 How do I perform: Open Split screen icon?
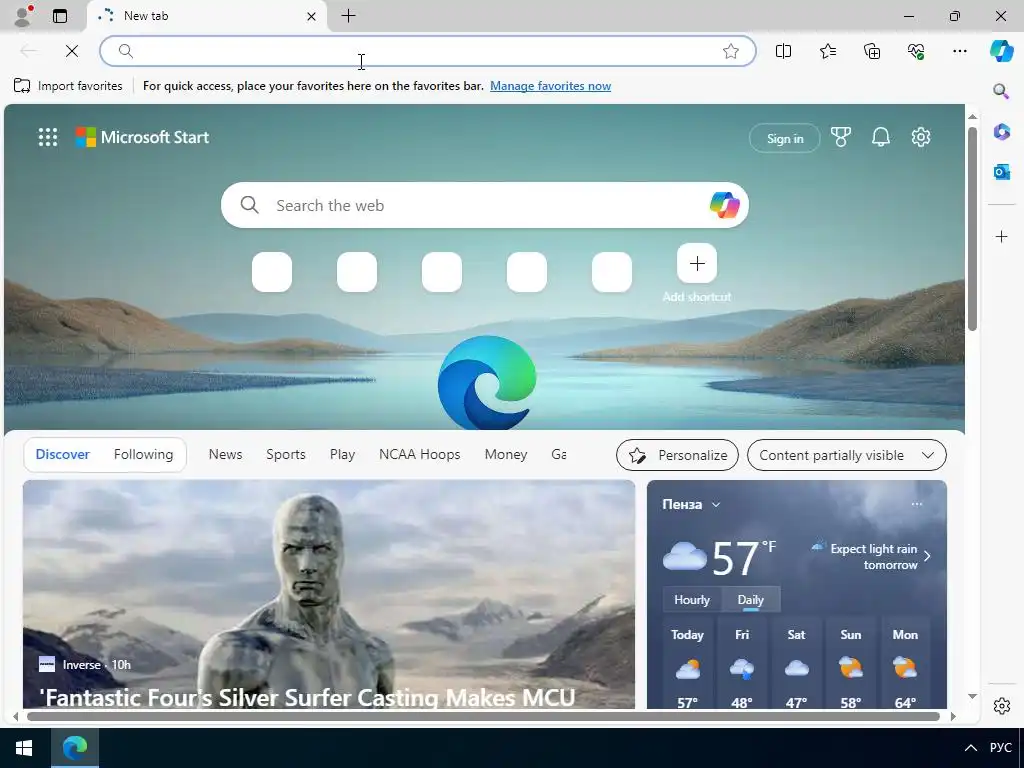tap(783, 51)
